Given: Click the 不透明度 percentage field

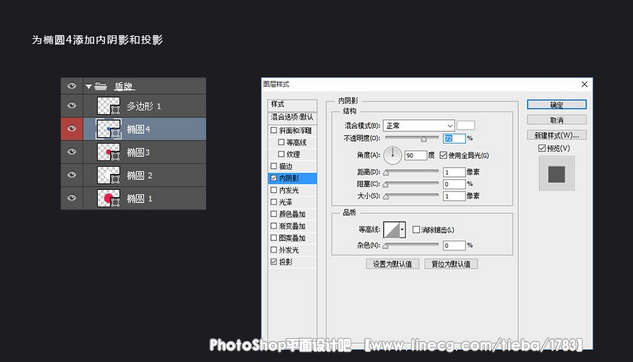Looking at the screenshot, I should (454, 138).
